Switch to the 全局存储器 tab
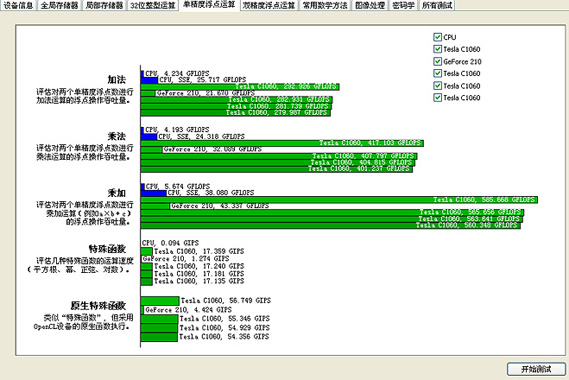569x380 pixels. coord(59,5)
